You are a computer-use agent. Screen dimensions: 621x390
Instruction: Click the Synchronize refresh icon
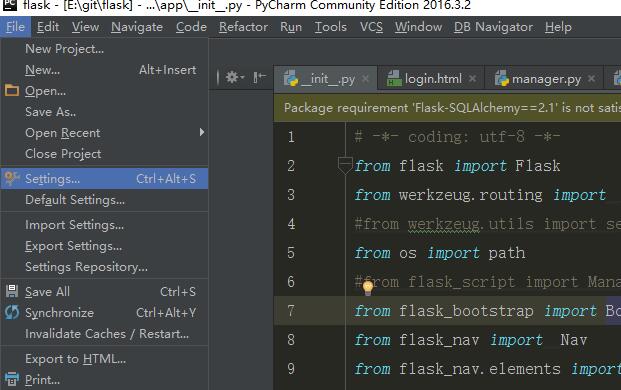tap(12, 312)
